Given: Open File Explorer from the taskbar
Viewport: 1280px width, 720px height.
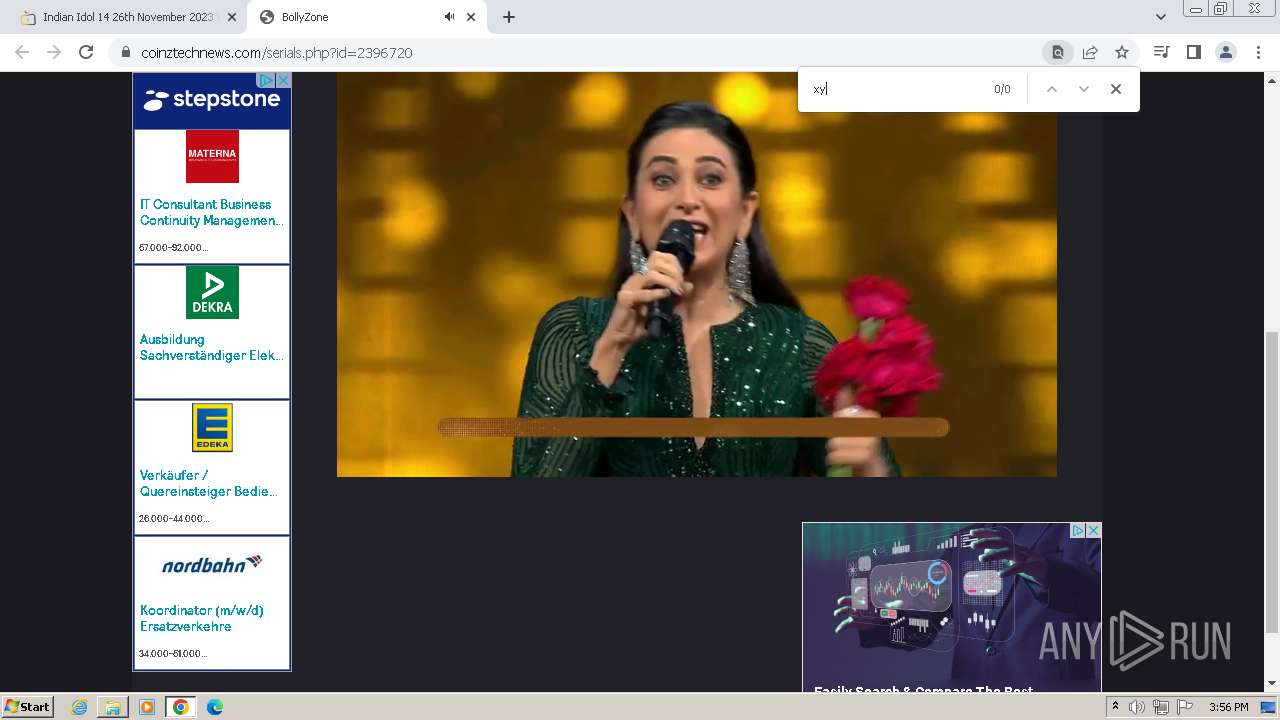Looking at the screenshot, I should tap(113, 707).
